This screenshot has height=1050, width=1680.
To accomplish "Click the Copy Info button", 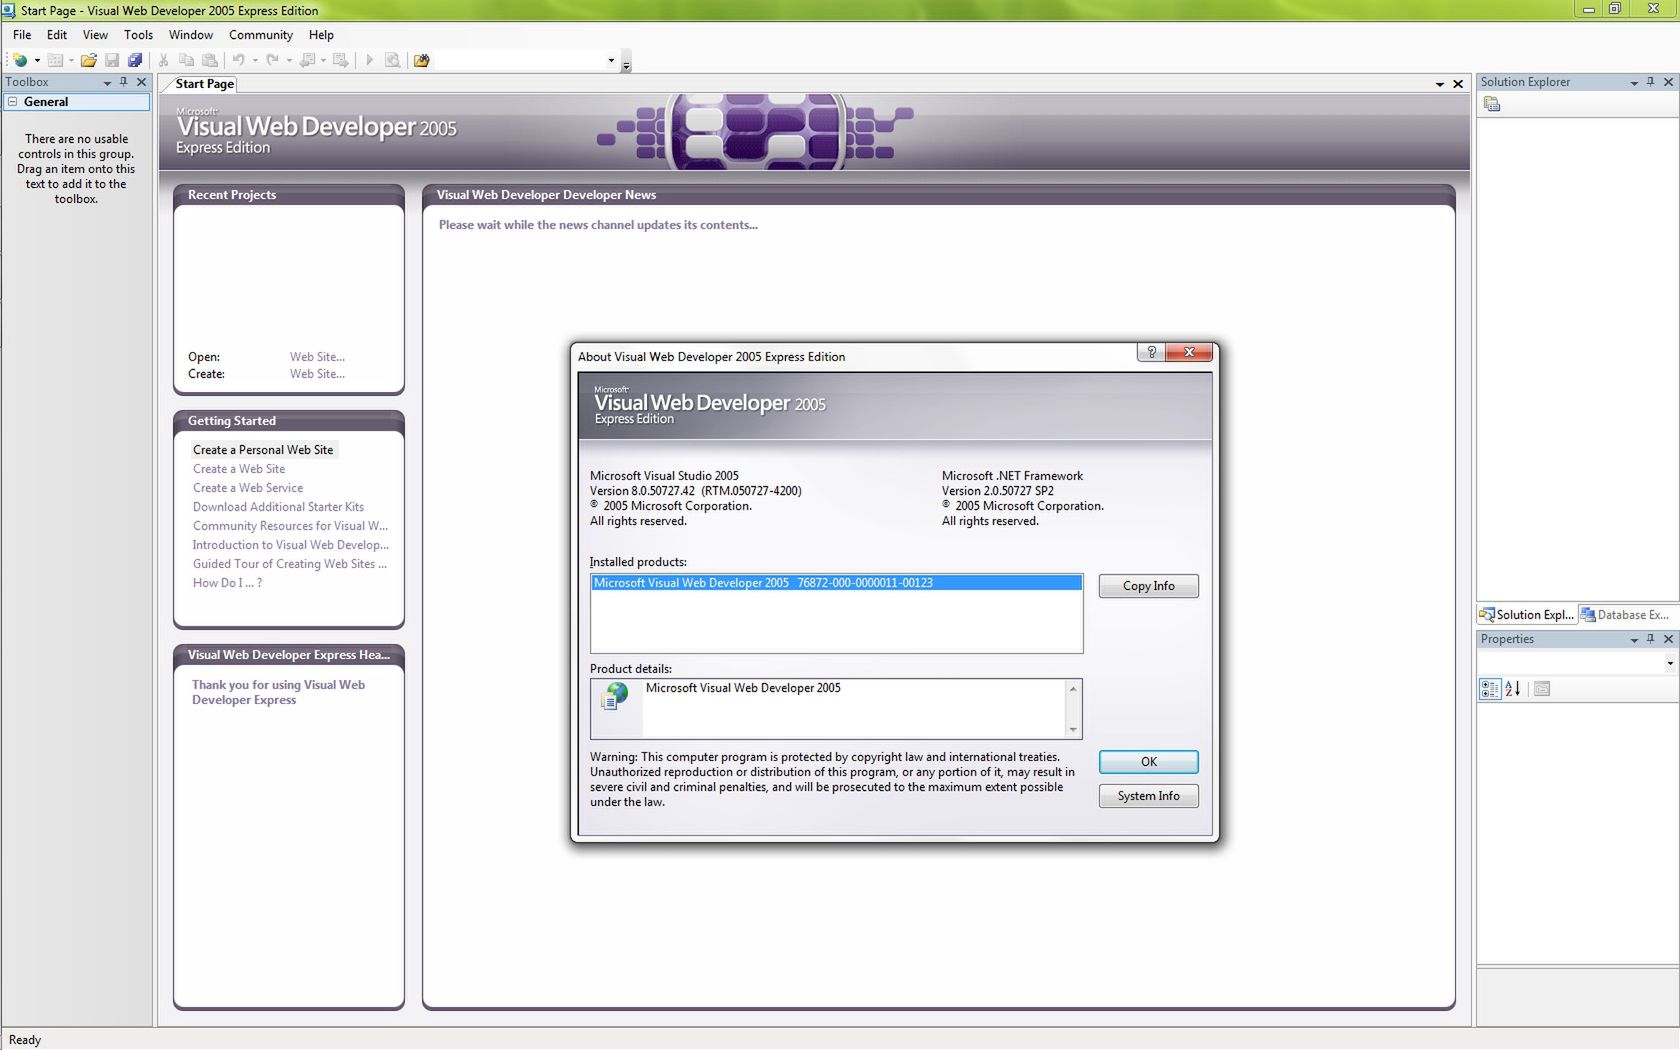I will tap(1147, 586).
